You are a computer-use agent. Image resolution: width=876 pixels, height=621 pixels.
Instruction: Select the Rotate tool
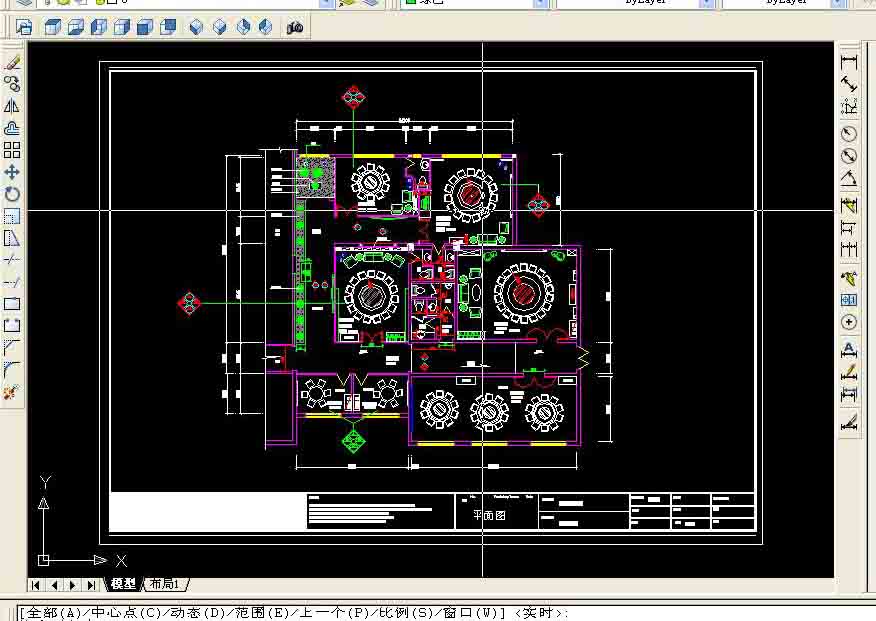12,194
